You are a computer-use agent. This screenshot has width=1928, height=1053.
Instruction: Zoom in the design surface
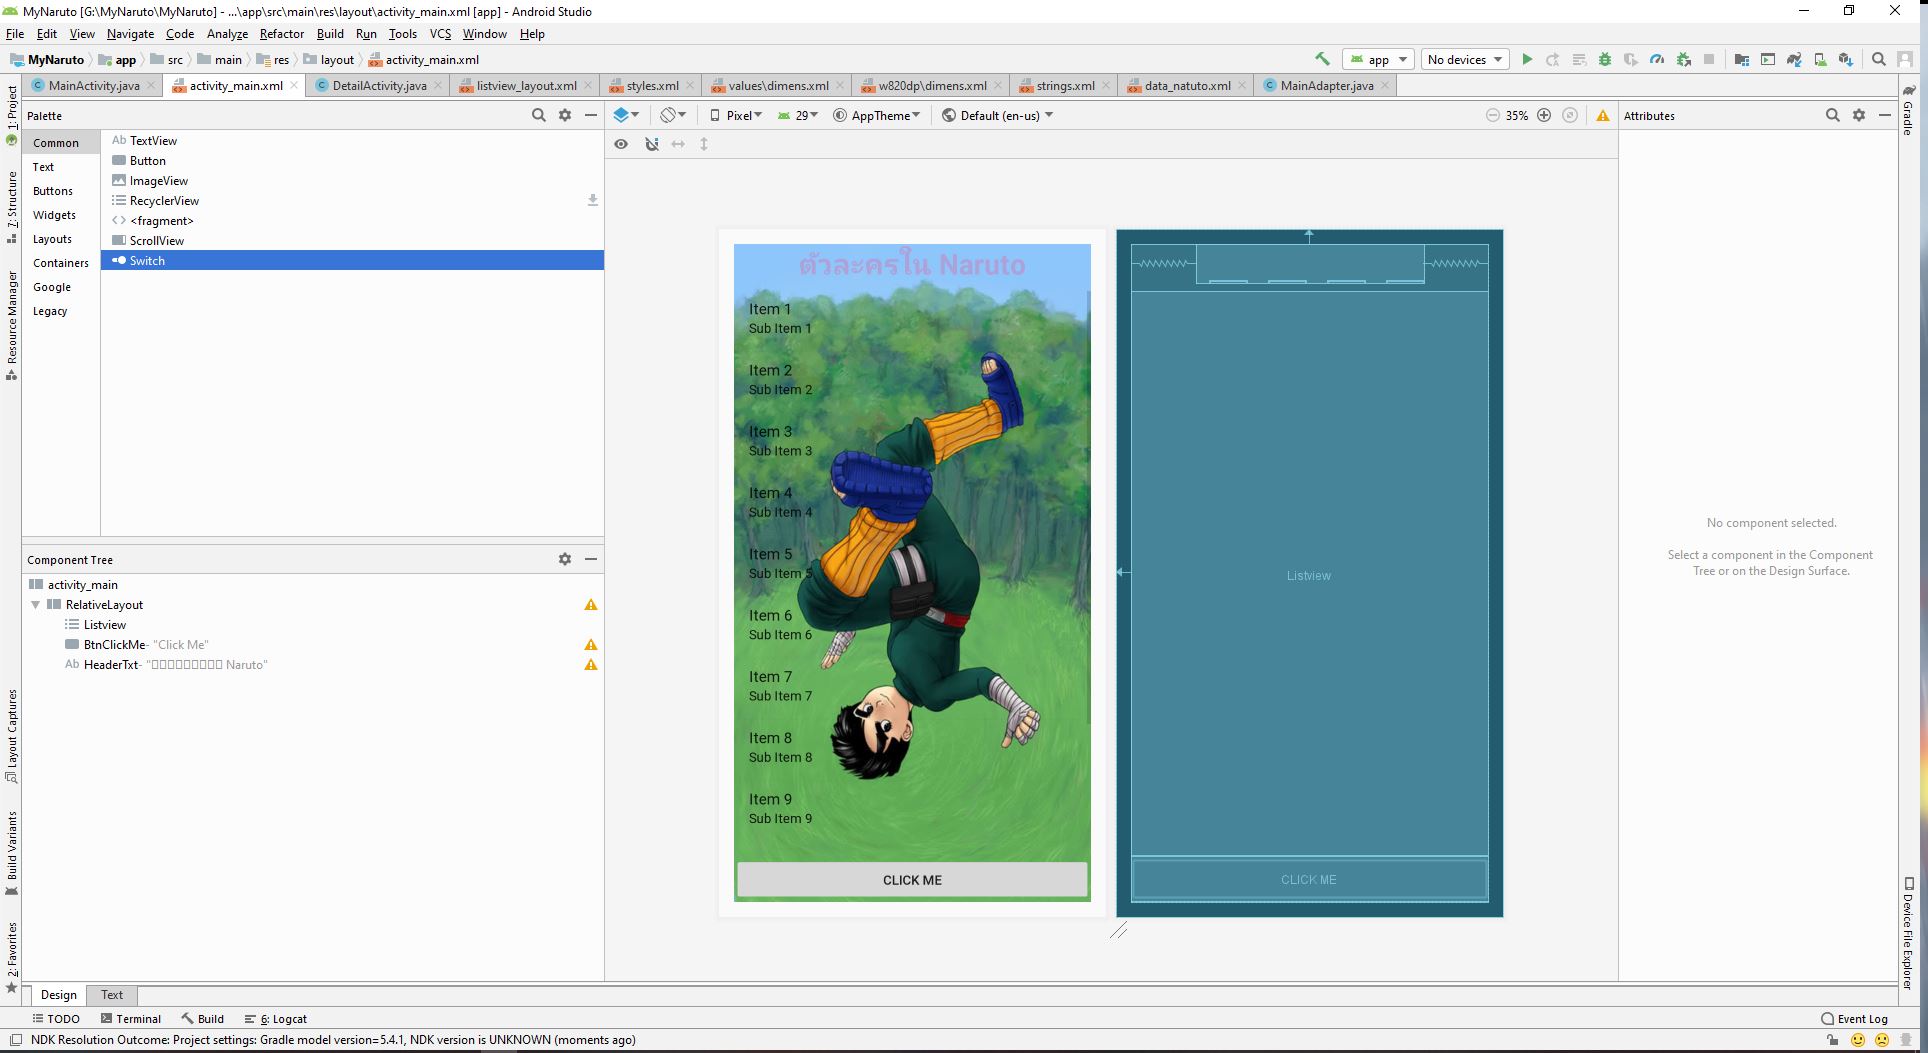click(1544, 115)
